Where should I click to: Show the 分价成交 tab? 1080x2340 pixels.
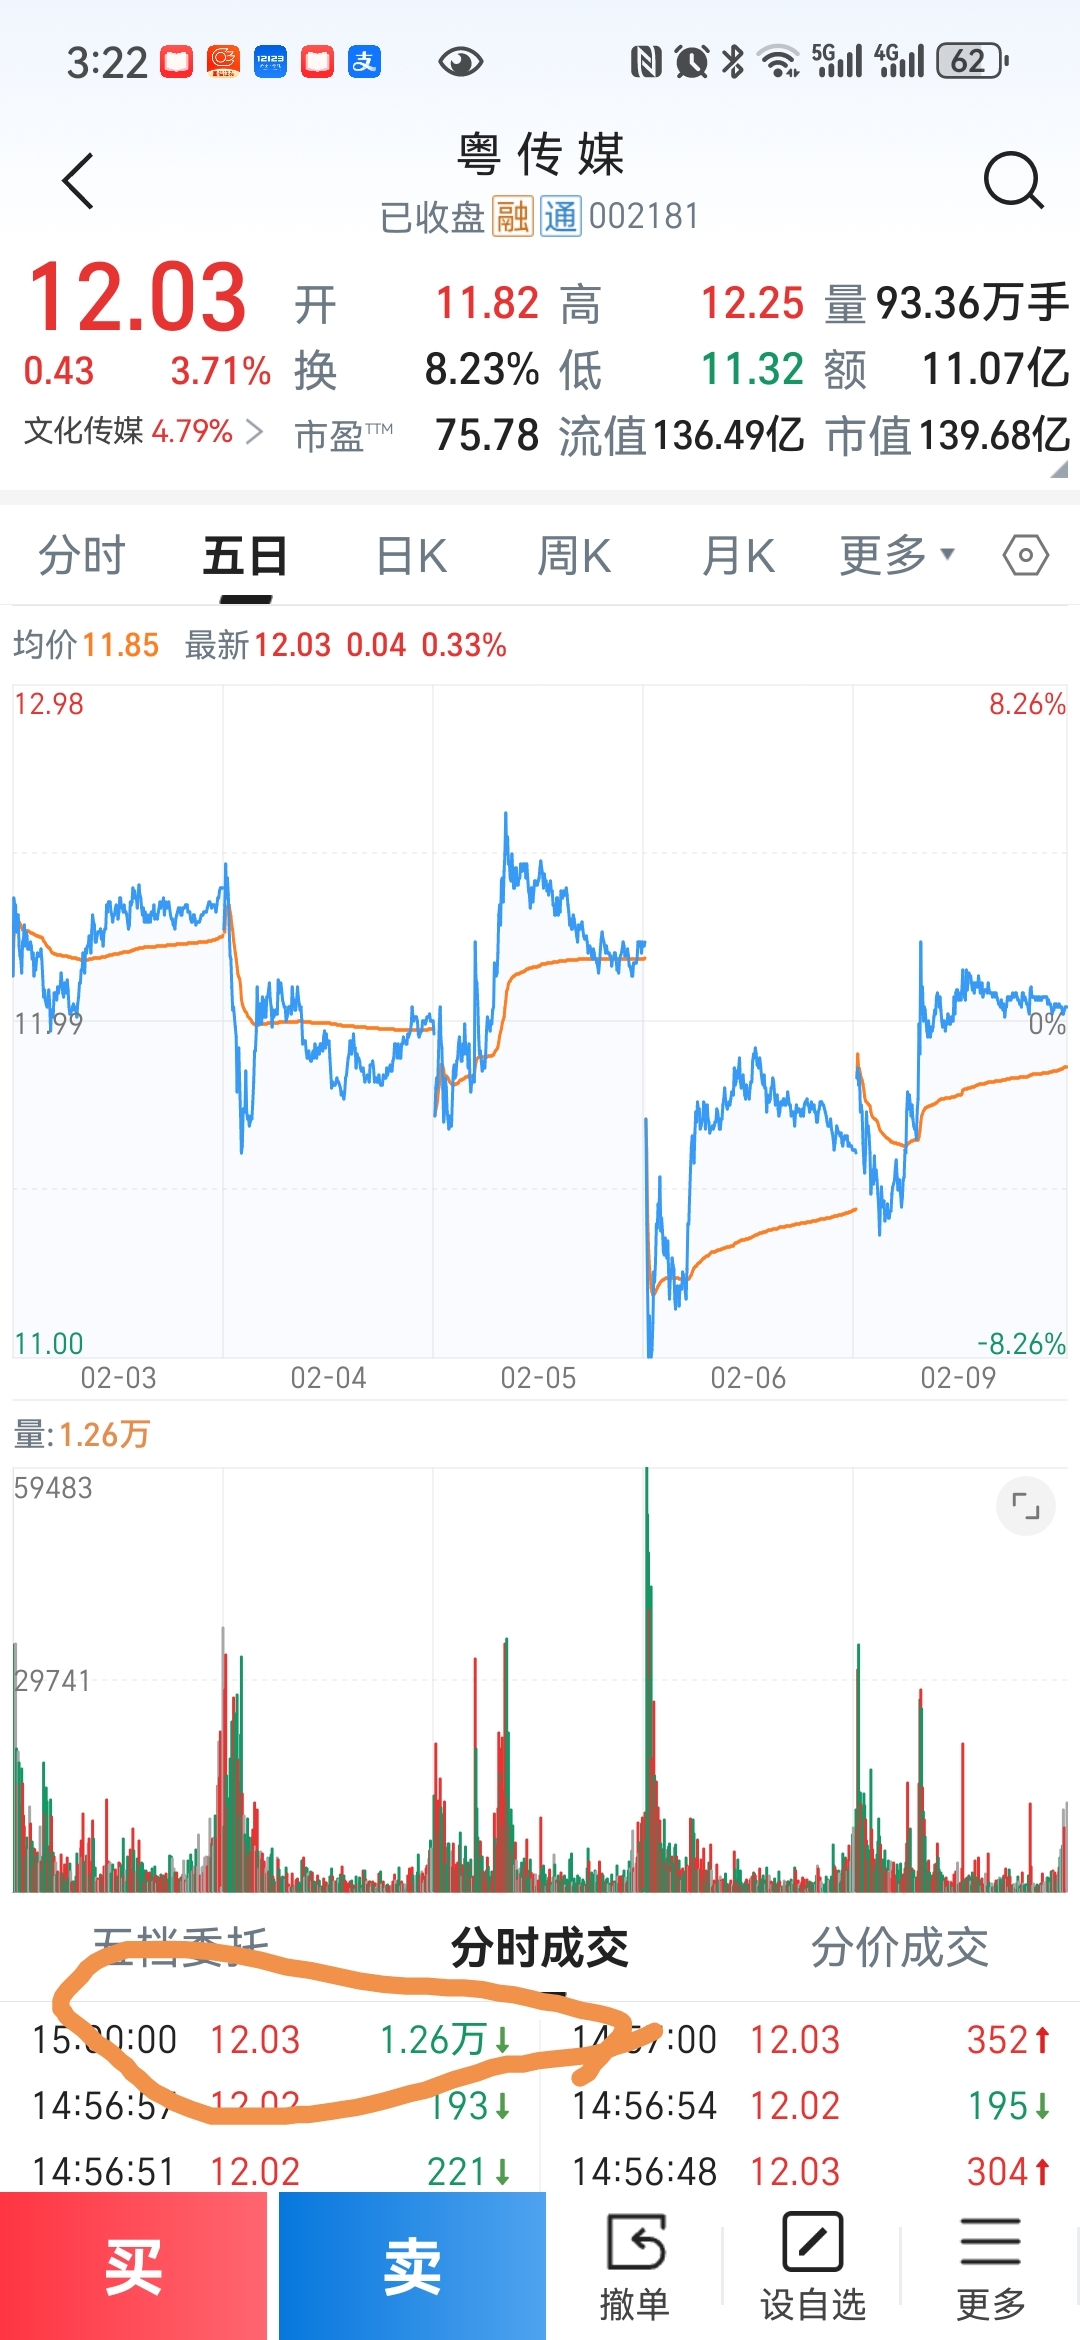pyautogui.click(x=899, y=1947)
